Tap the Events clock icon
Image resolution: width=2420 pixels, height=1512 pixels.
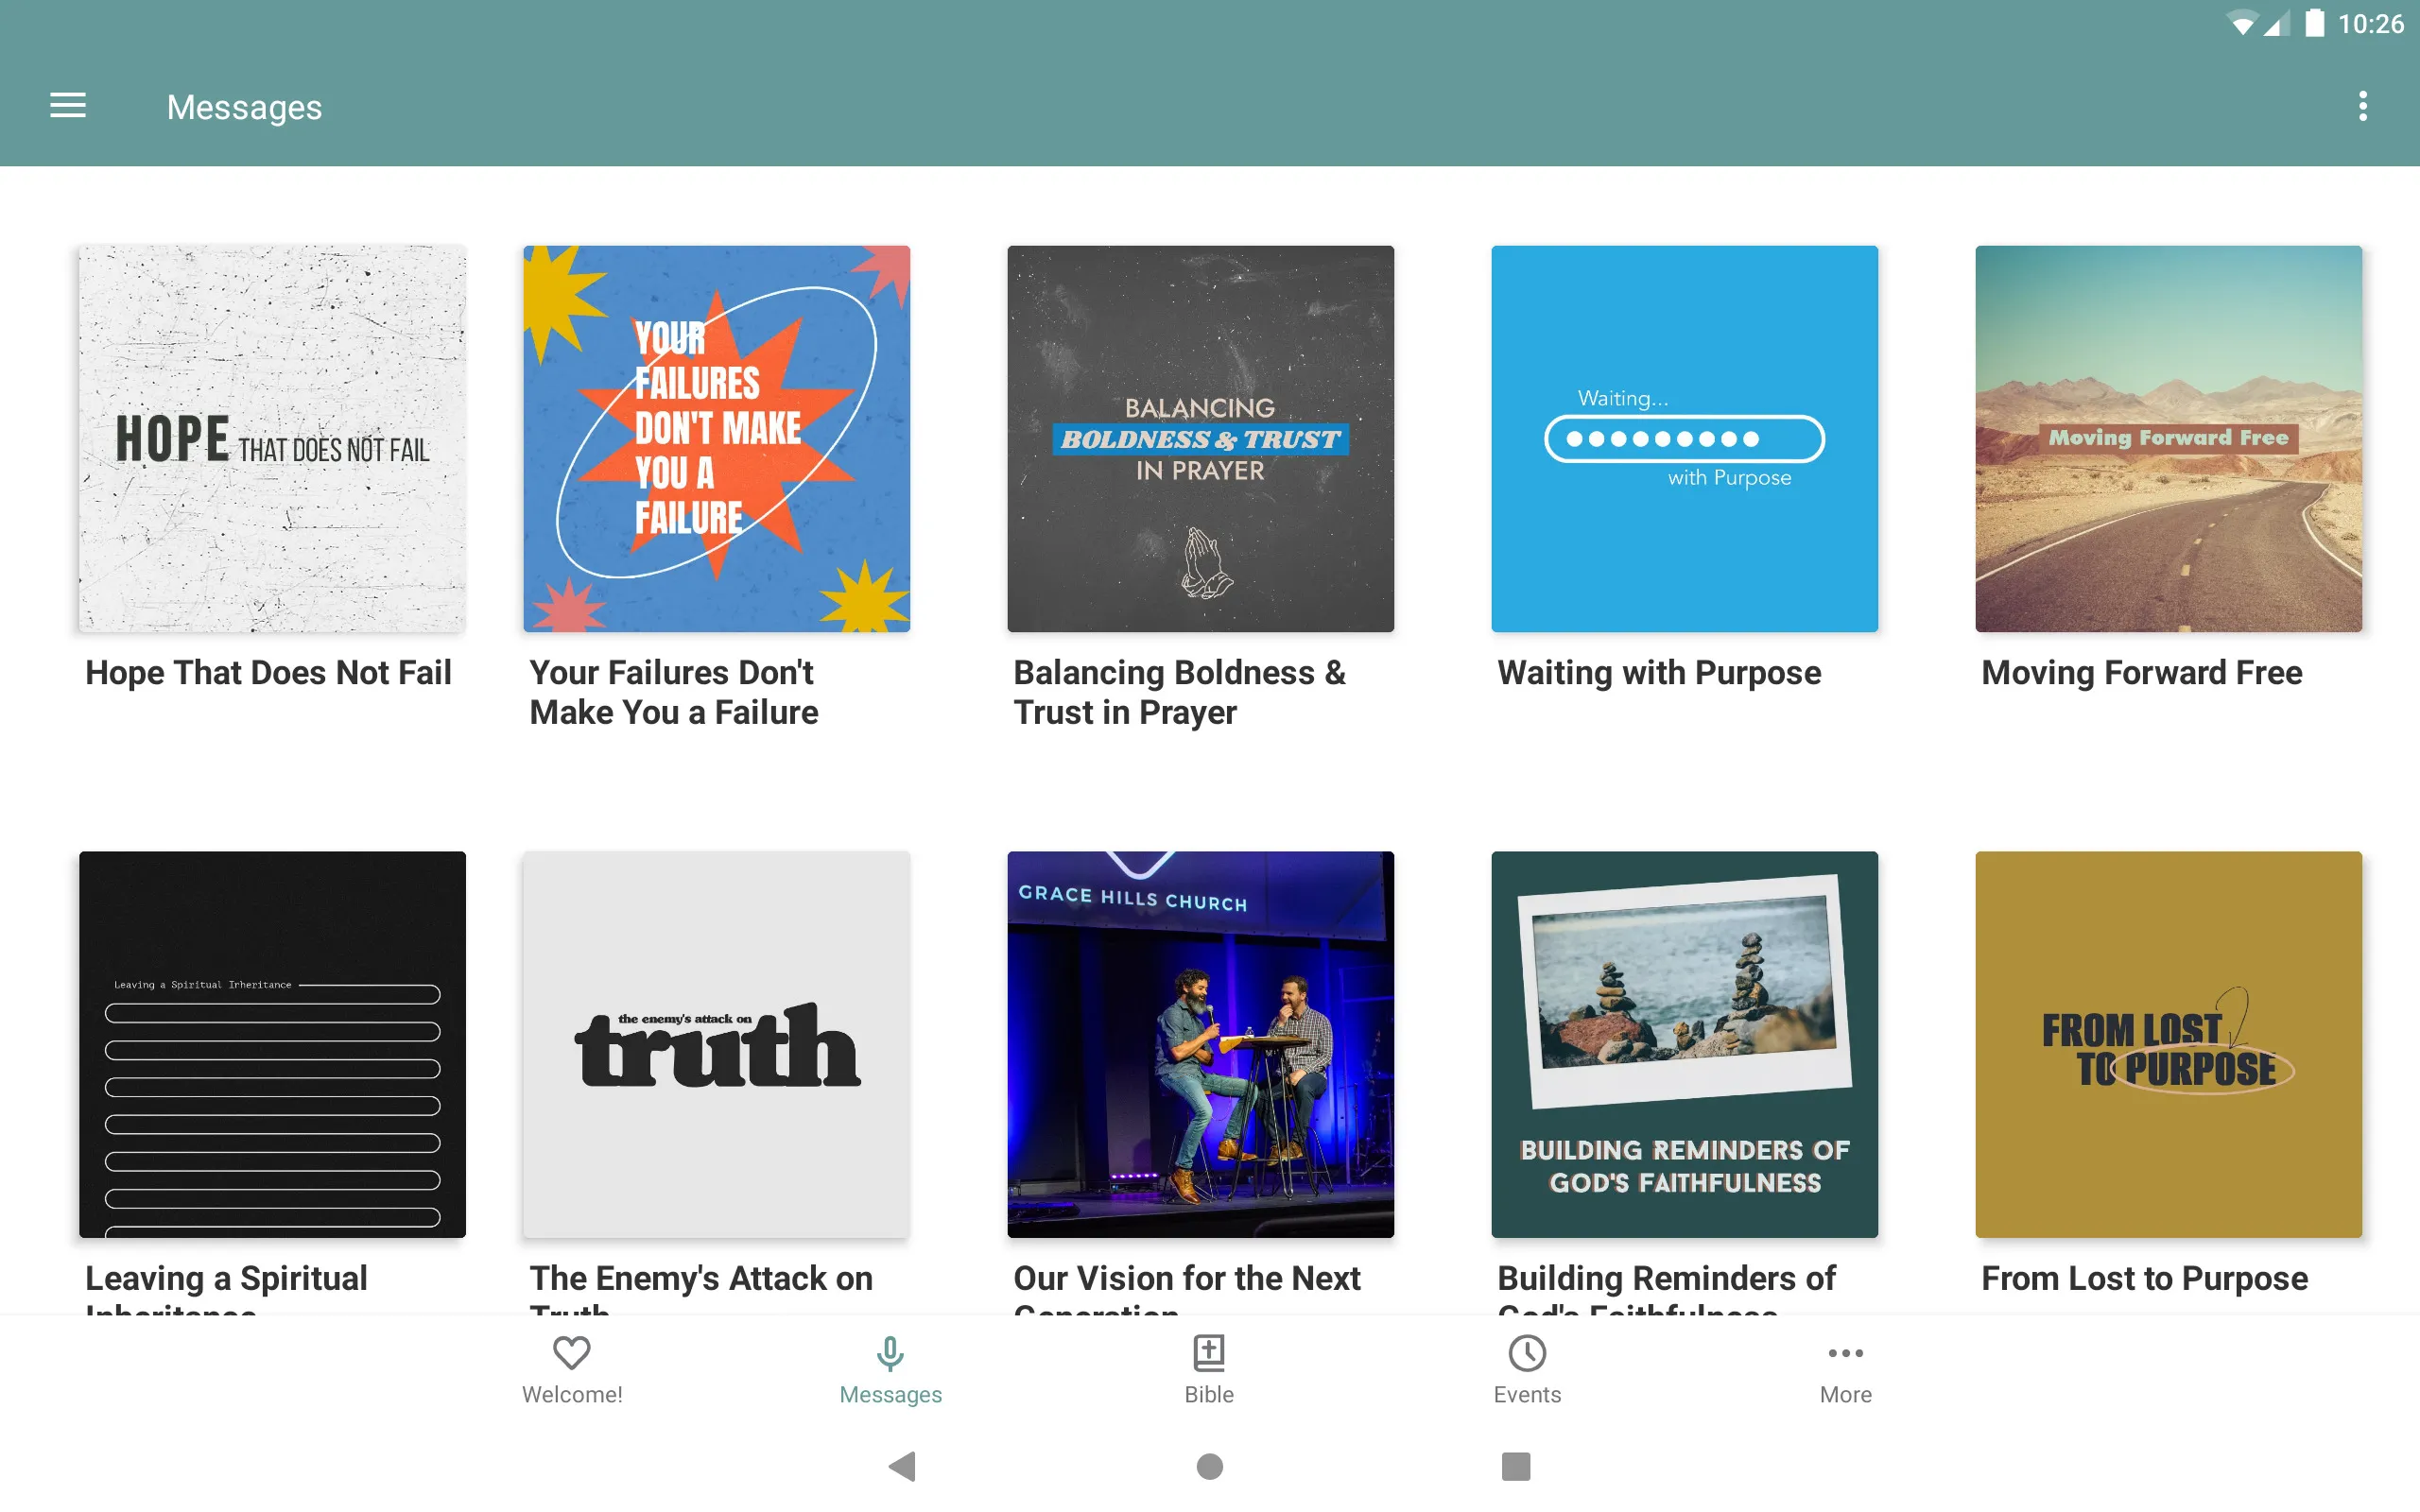1528,1351
